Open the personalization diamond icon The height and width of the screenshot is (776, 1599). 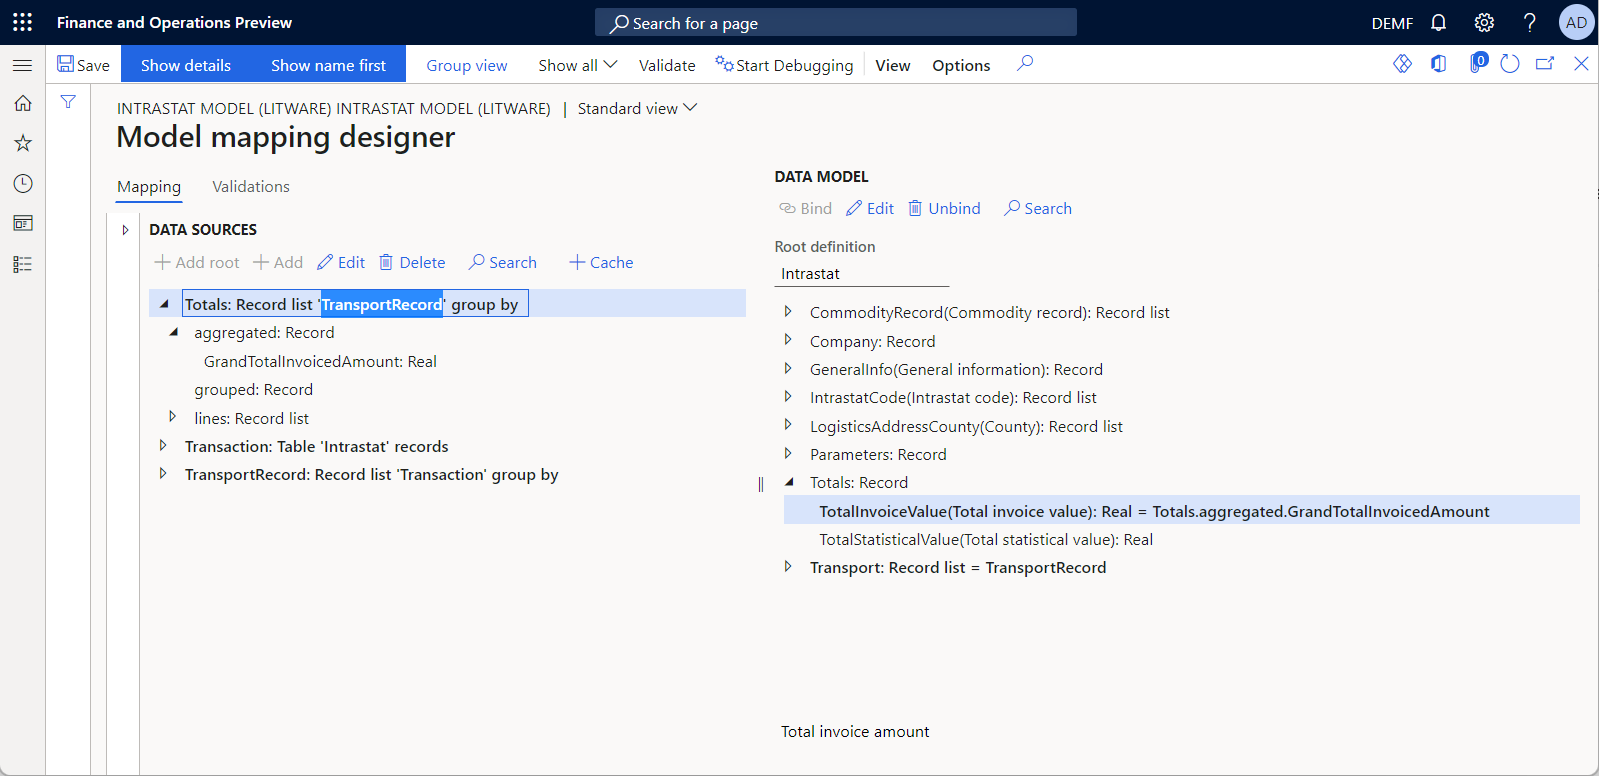[1402, 64]
